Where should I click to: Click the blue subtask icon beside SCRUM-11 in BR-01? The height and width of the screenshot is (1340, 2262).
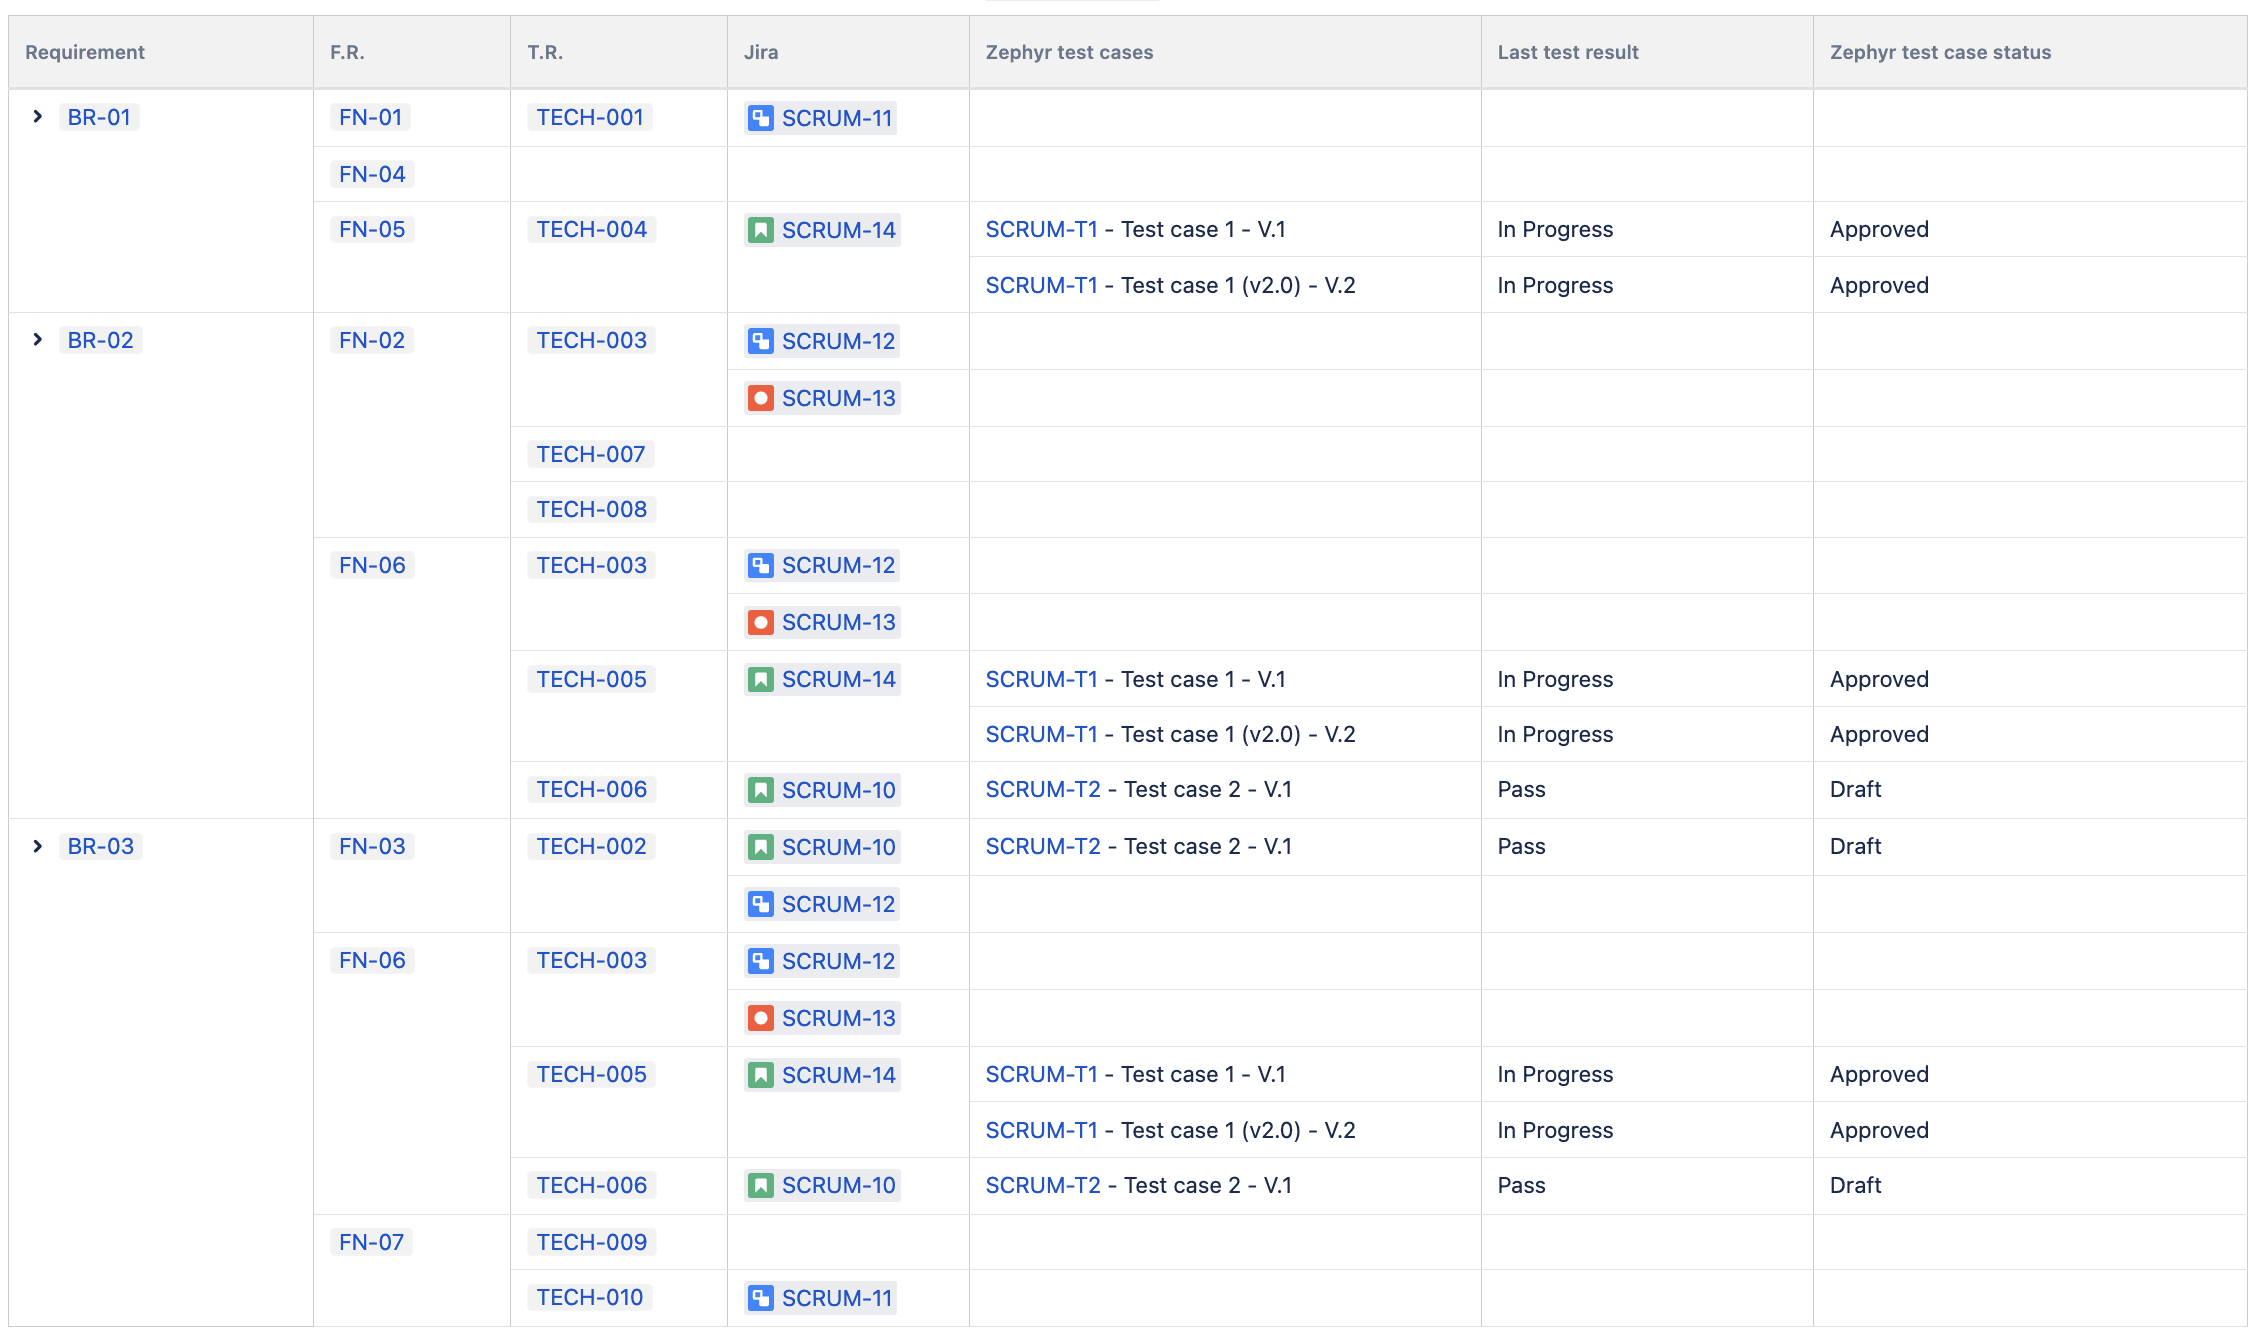[760, 118]
